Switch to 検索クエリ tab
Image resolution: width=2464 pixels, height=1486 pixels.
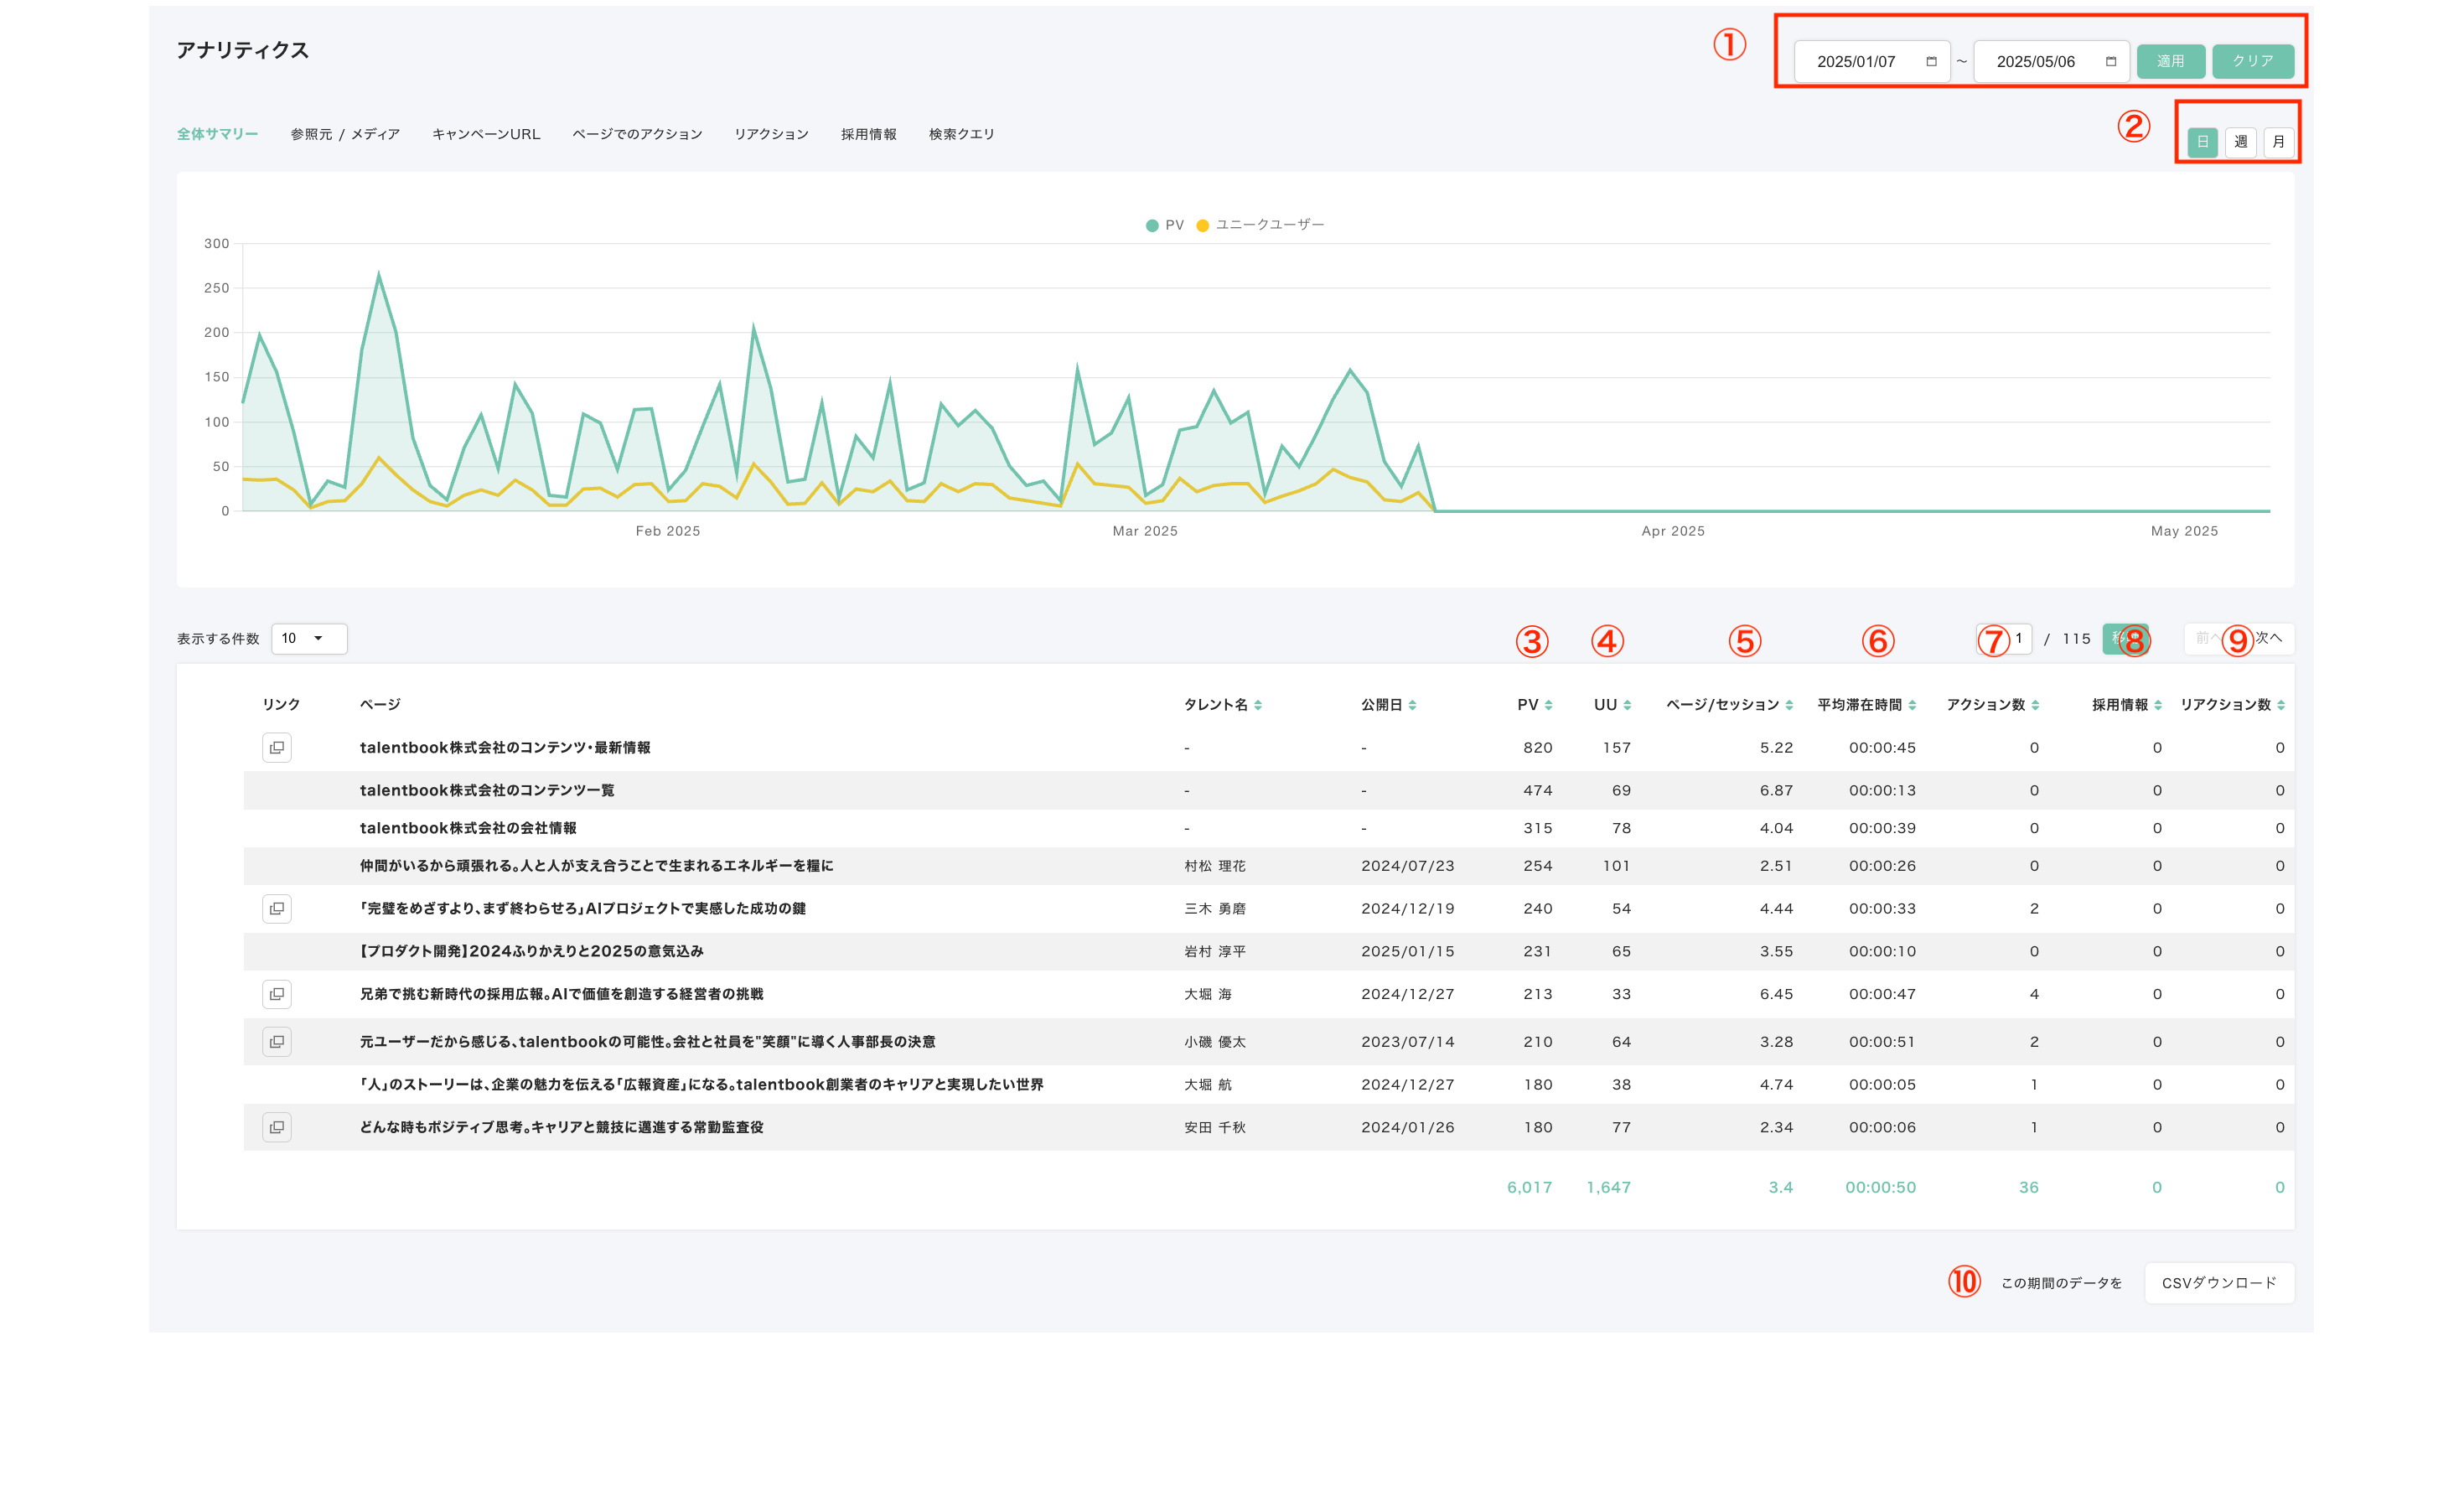pyautogui.click(x=961, y=134)
